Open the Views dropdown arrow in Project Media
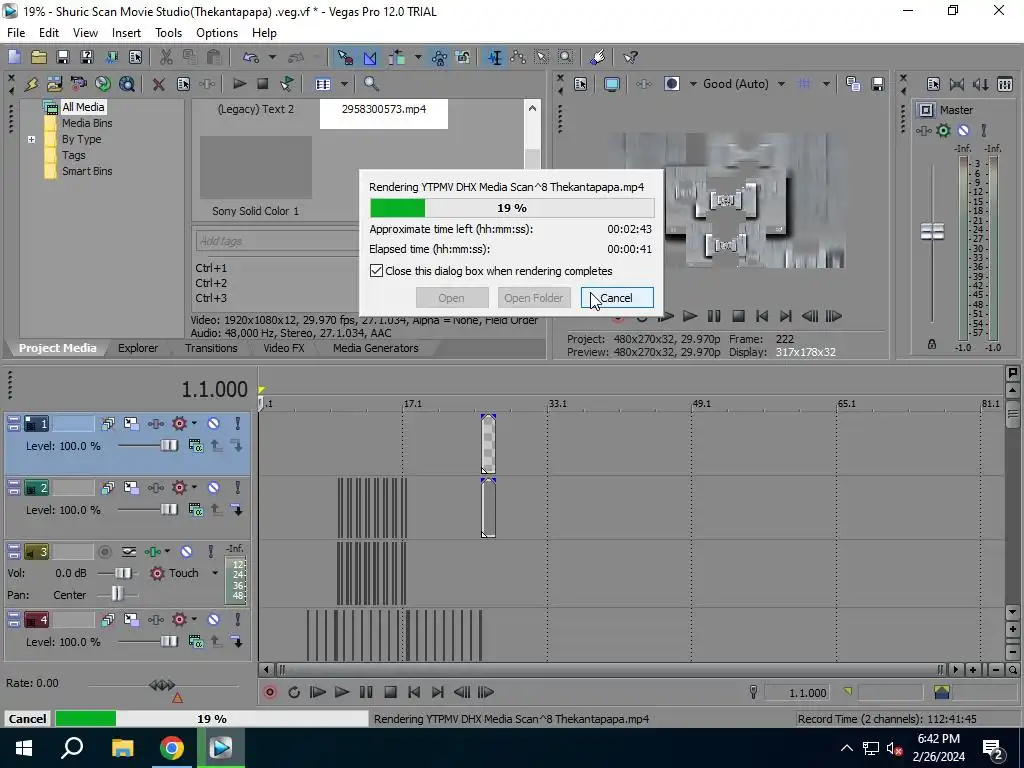 point(344,84)
